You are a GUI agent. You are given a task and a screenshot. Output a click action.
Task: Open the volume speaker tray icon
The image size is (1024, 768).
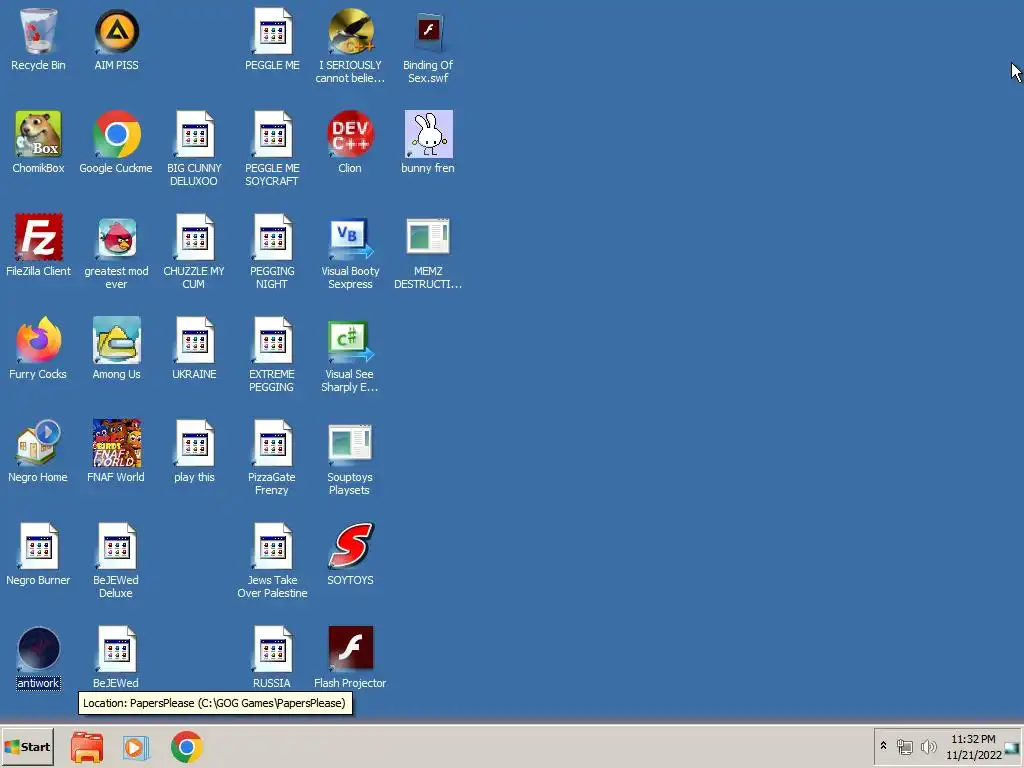tap(928, 746)
